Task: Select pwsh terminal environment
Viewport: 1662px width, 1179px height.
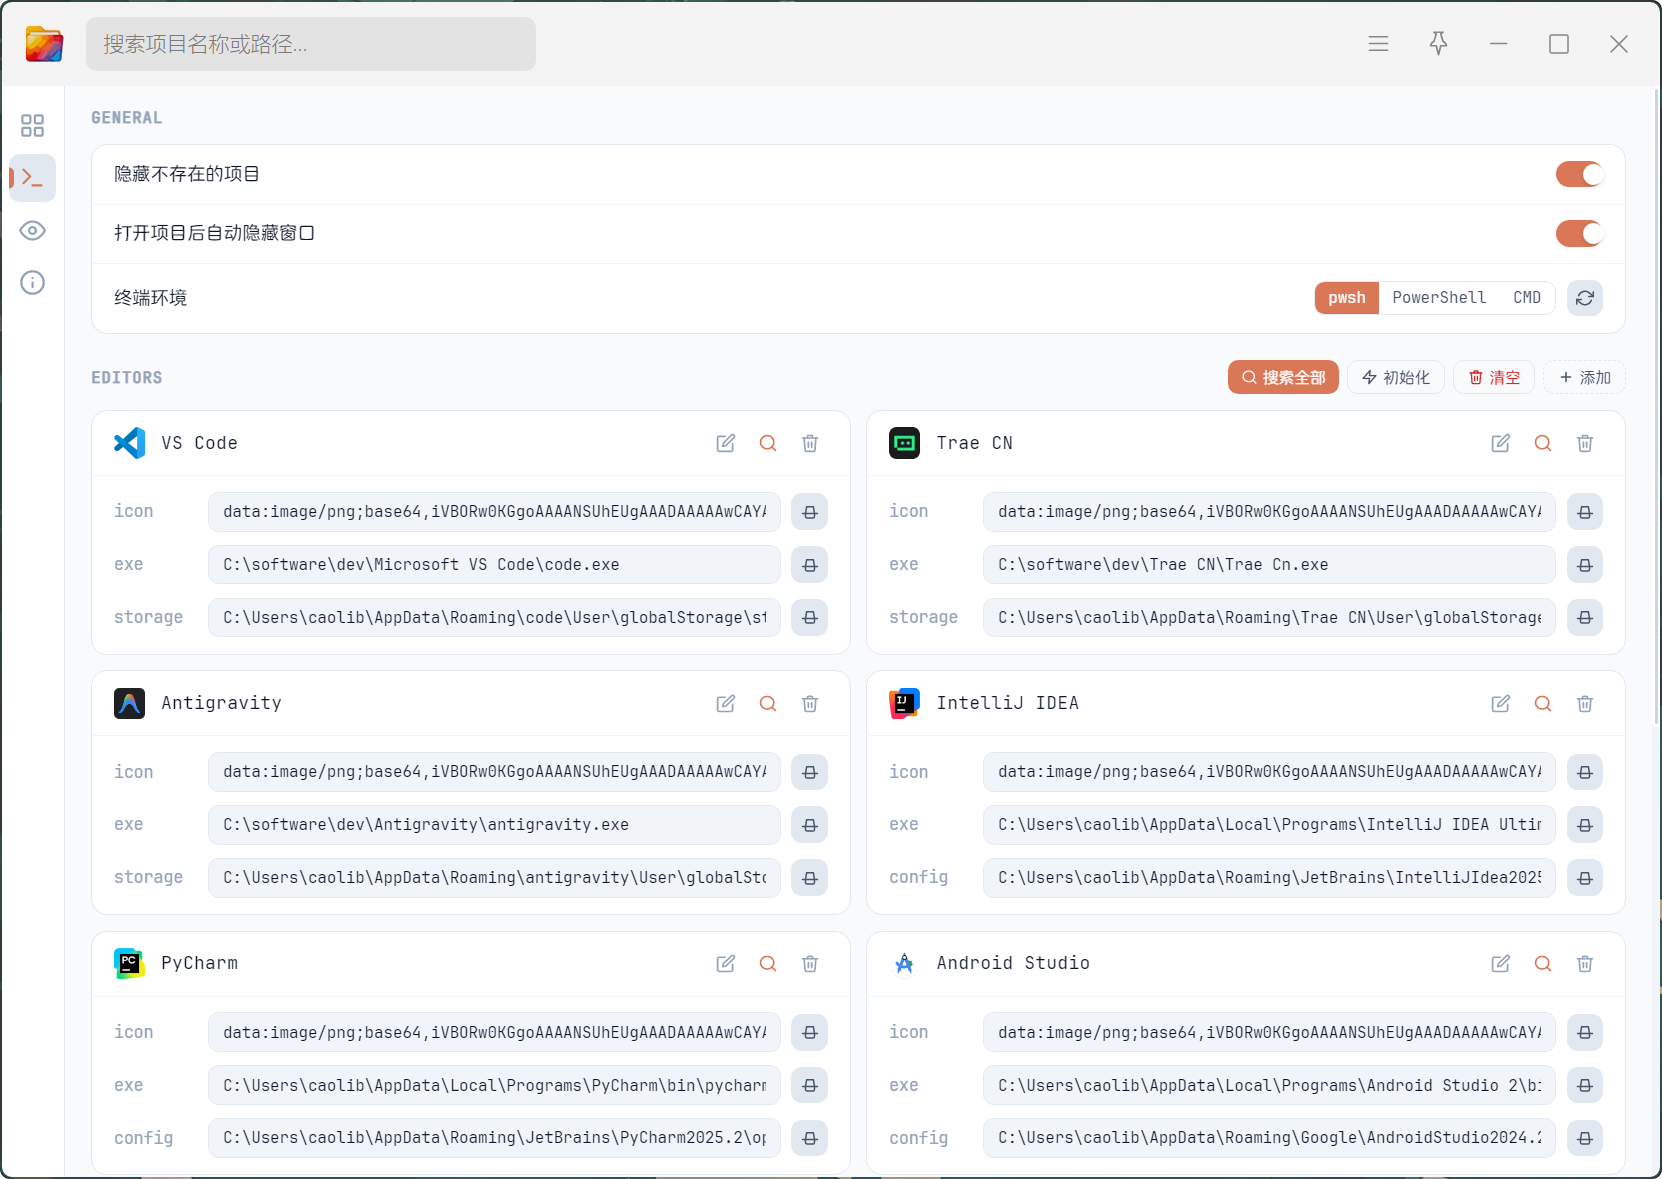Action: [x=1347, y=298]
